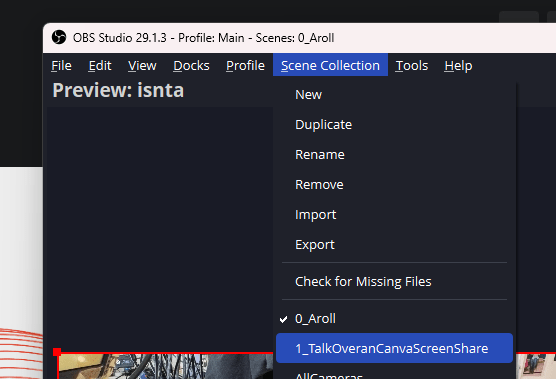Open the Edit menu
The height and width of the screenshot is (379, 556).
(x=100, y=66)
